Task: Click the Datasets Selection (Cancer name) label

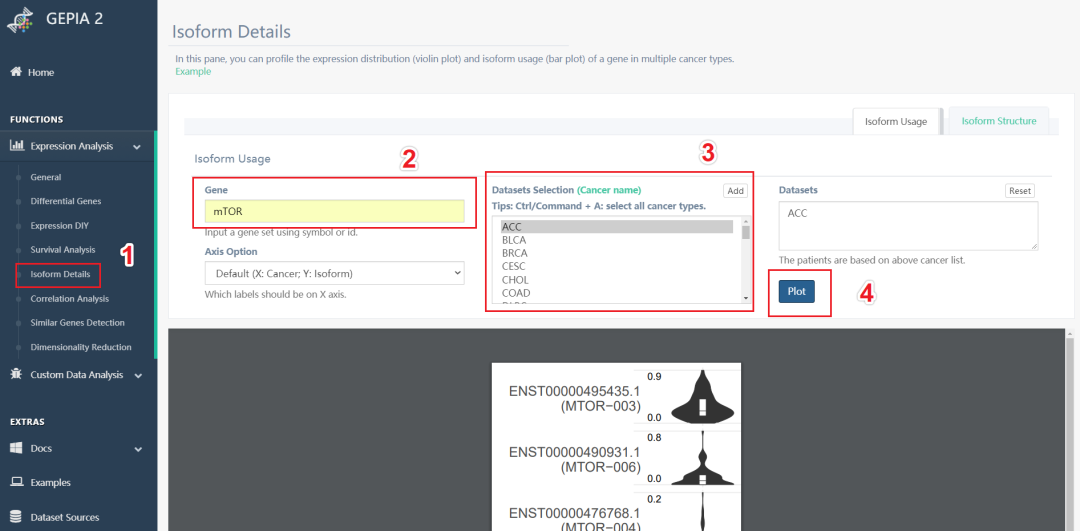Action: (567, 189)
